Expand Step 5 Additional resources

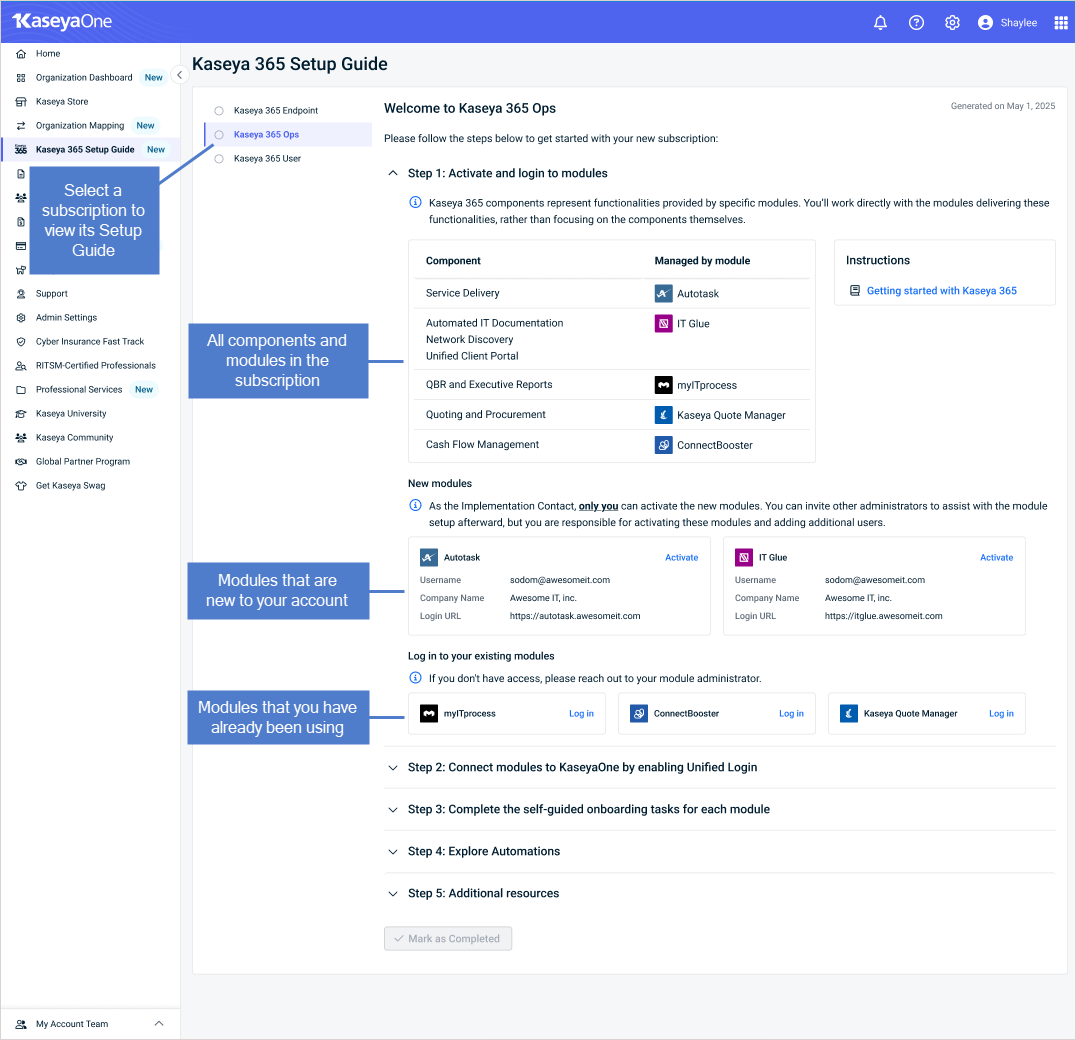pyautogui.click(x=393, y=893)
